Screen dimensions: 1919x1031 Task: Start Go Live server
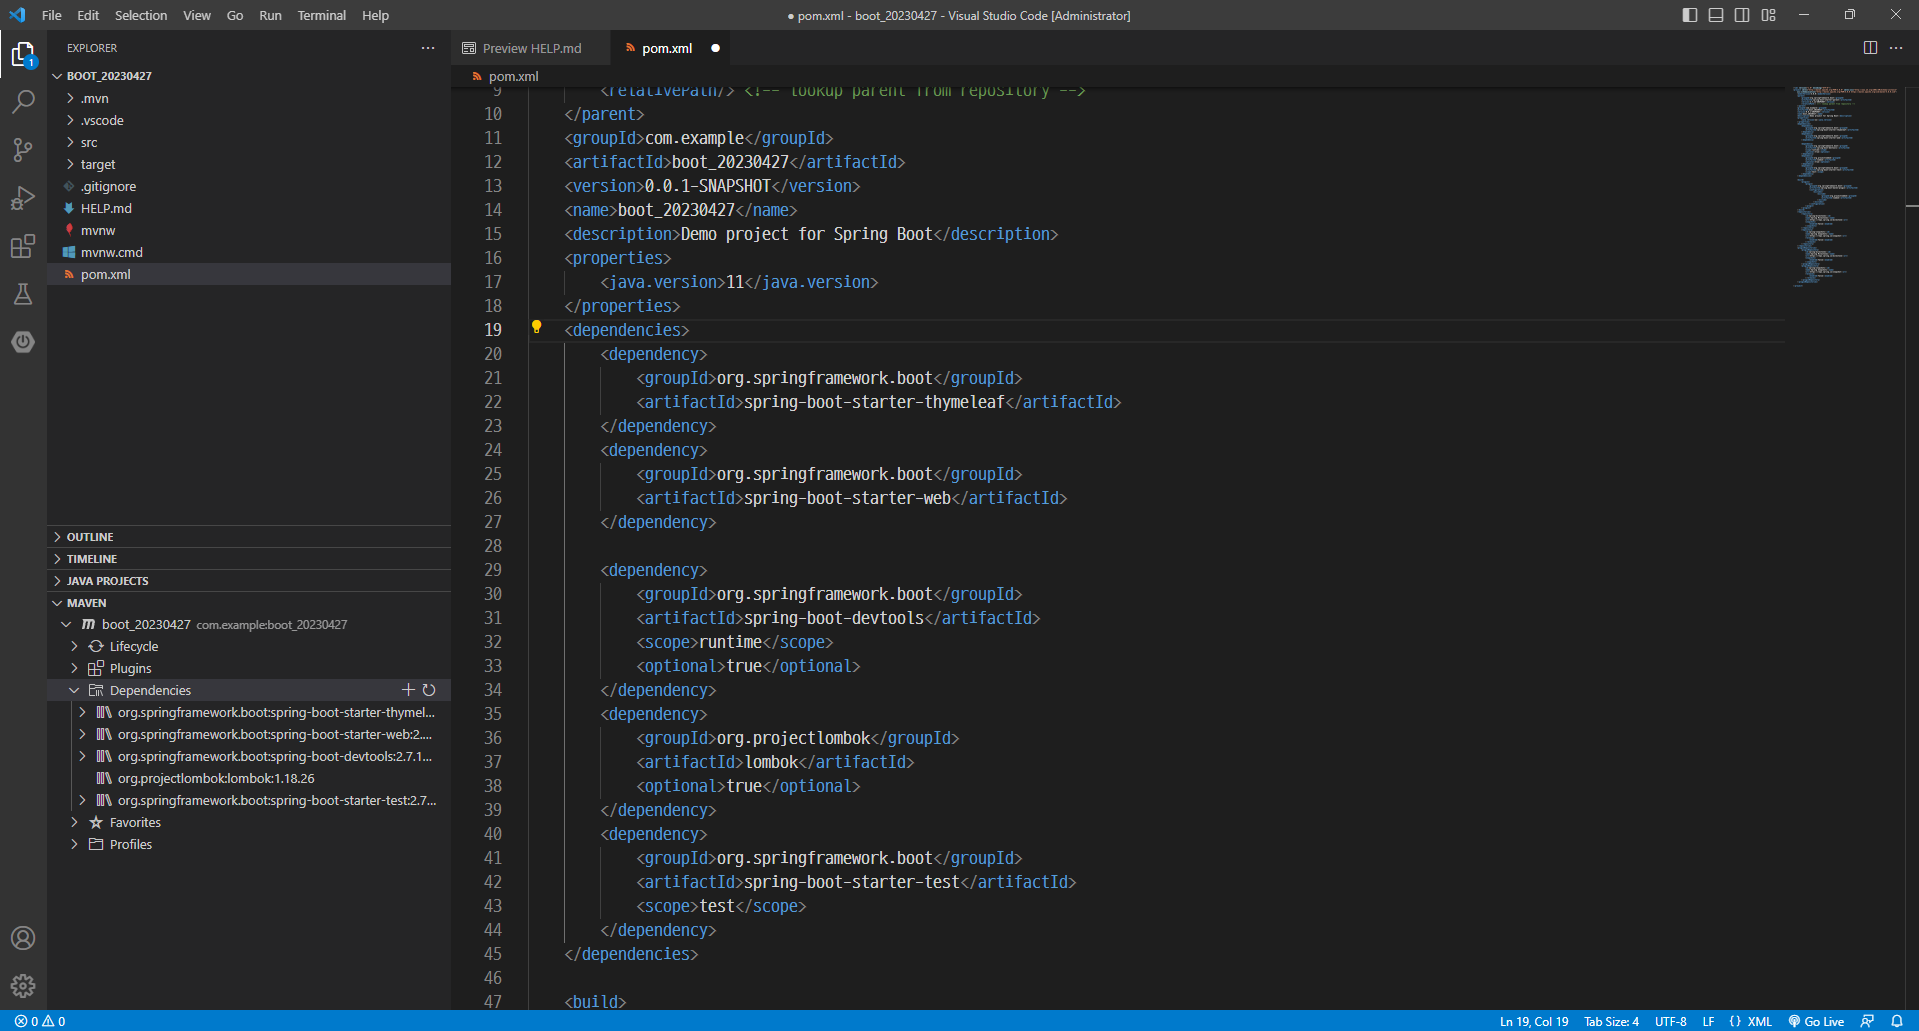[x=1816, y=1021]
